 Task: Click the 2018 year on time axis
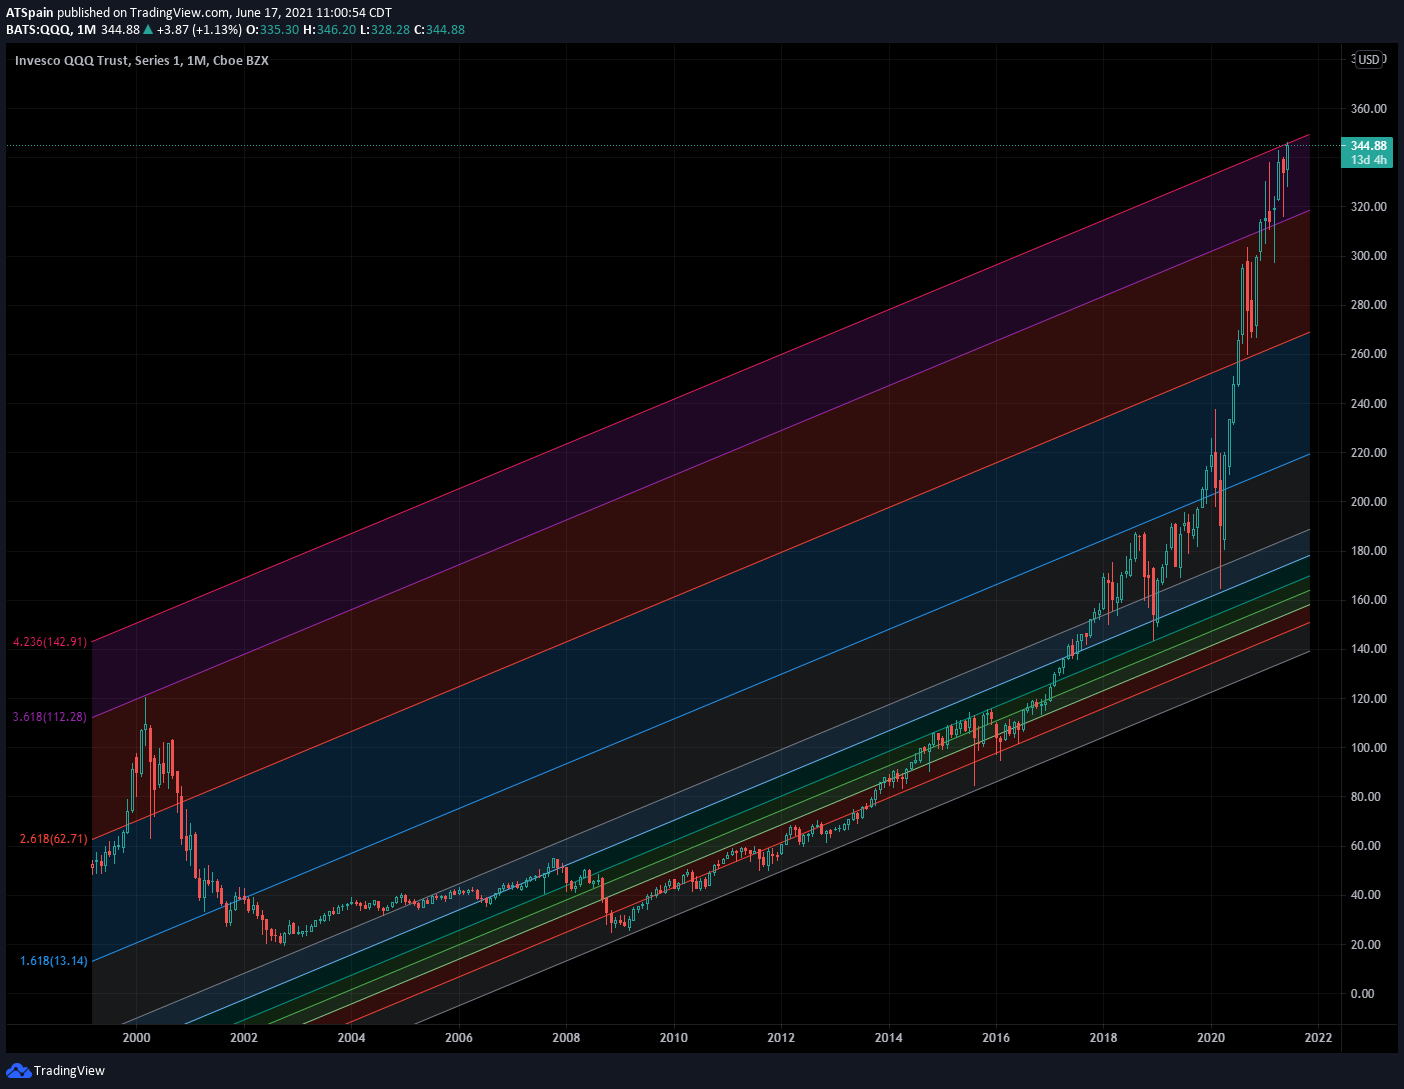point(1104,1038)
